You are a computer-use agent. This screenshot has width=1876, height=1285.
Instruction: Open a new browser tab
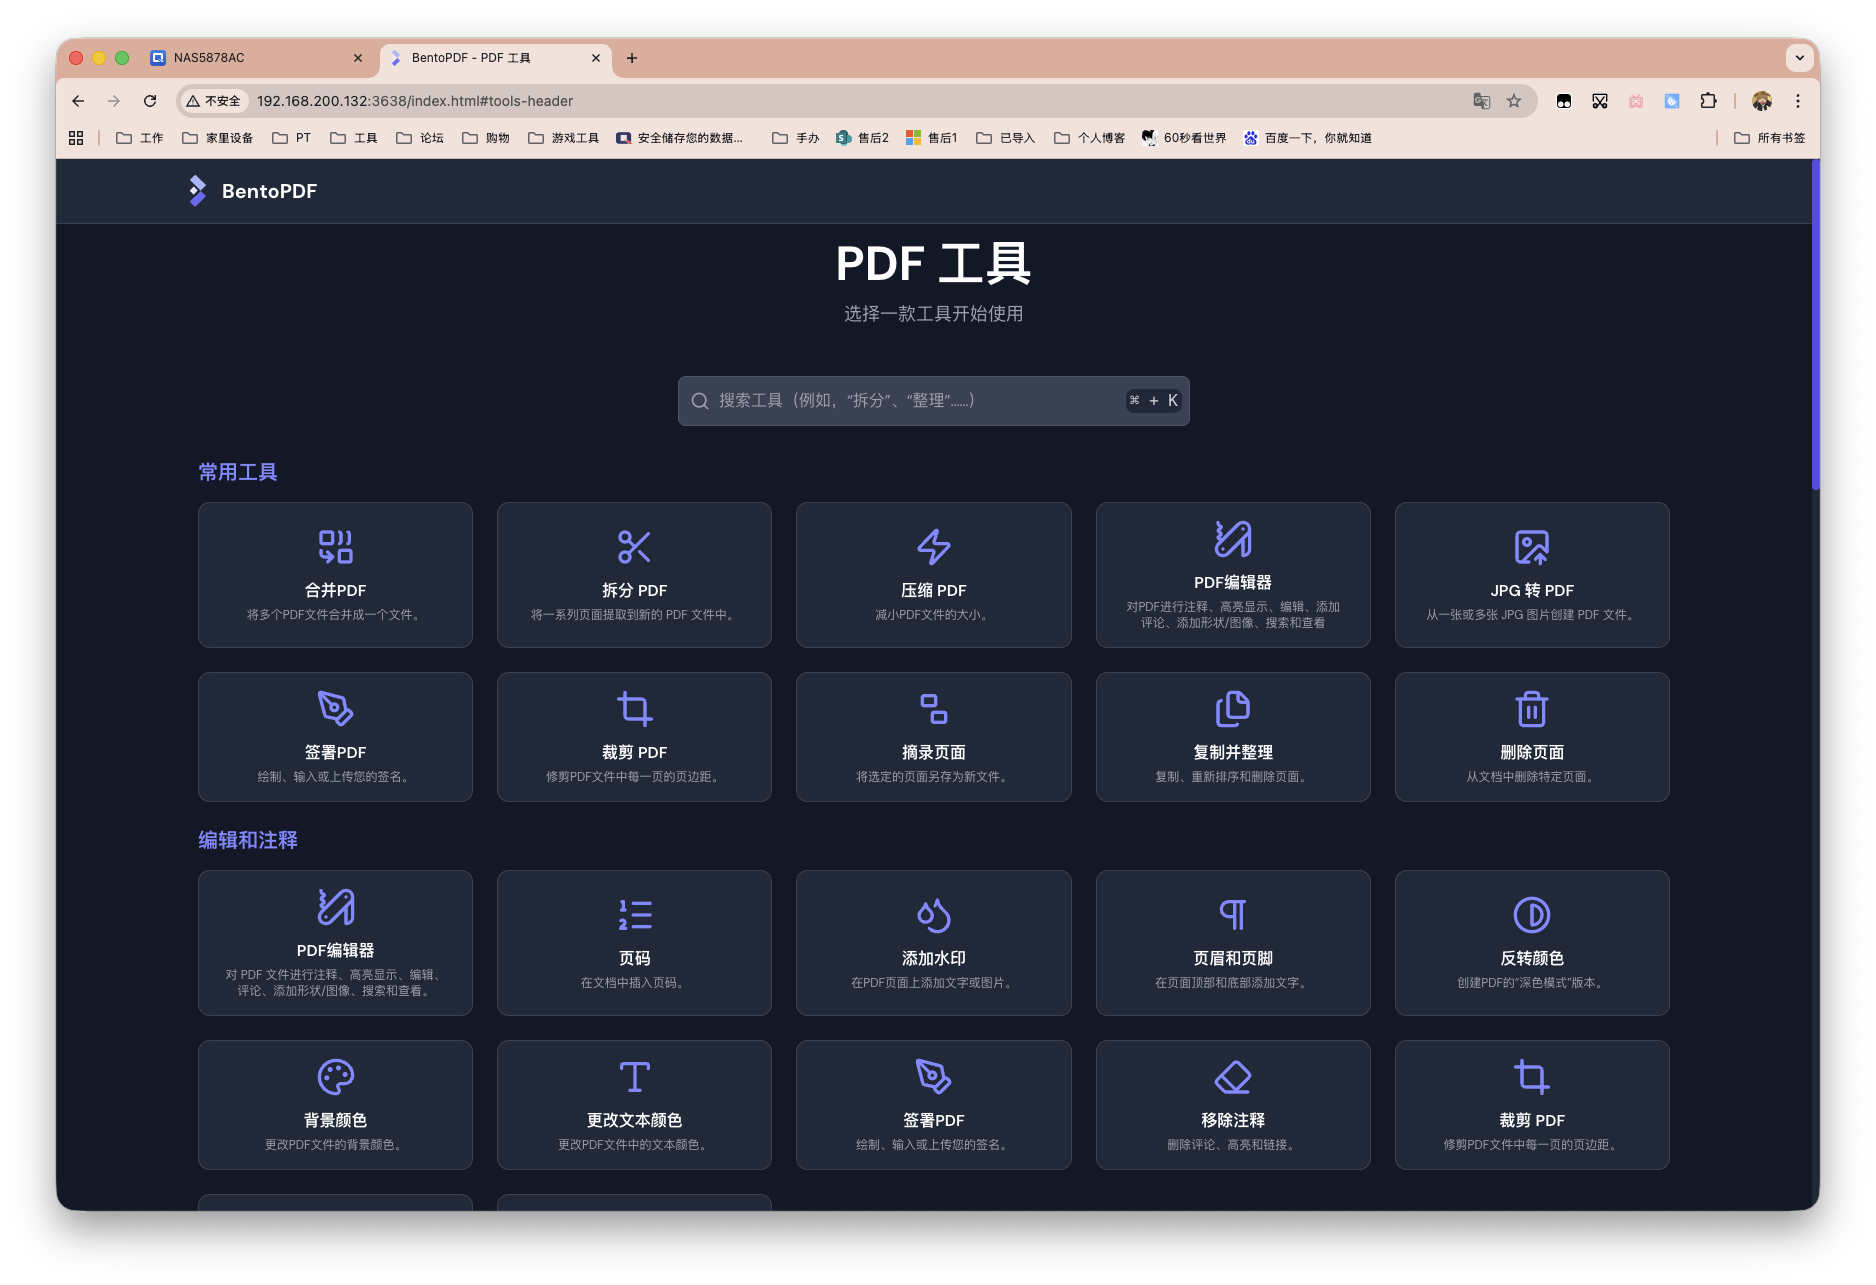pos(632,58)
